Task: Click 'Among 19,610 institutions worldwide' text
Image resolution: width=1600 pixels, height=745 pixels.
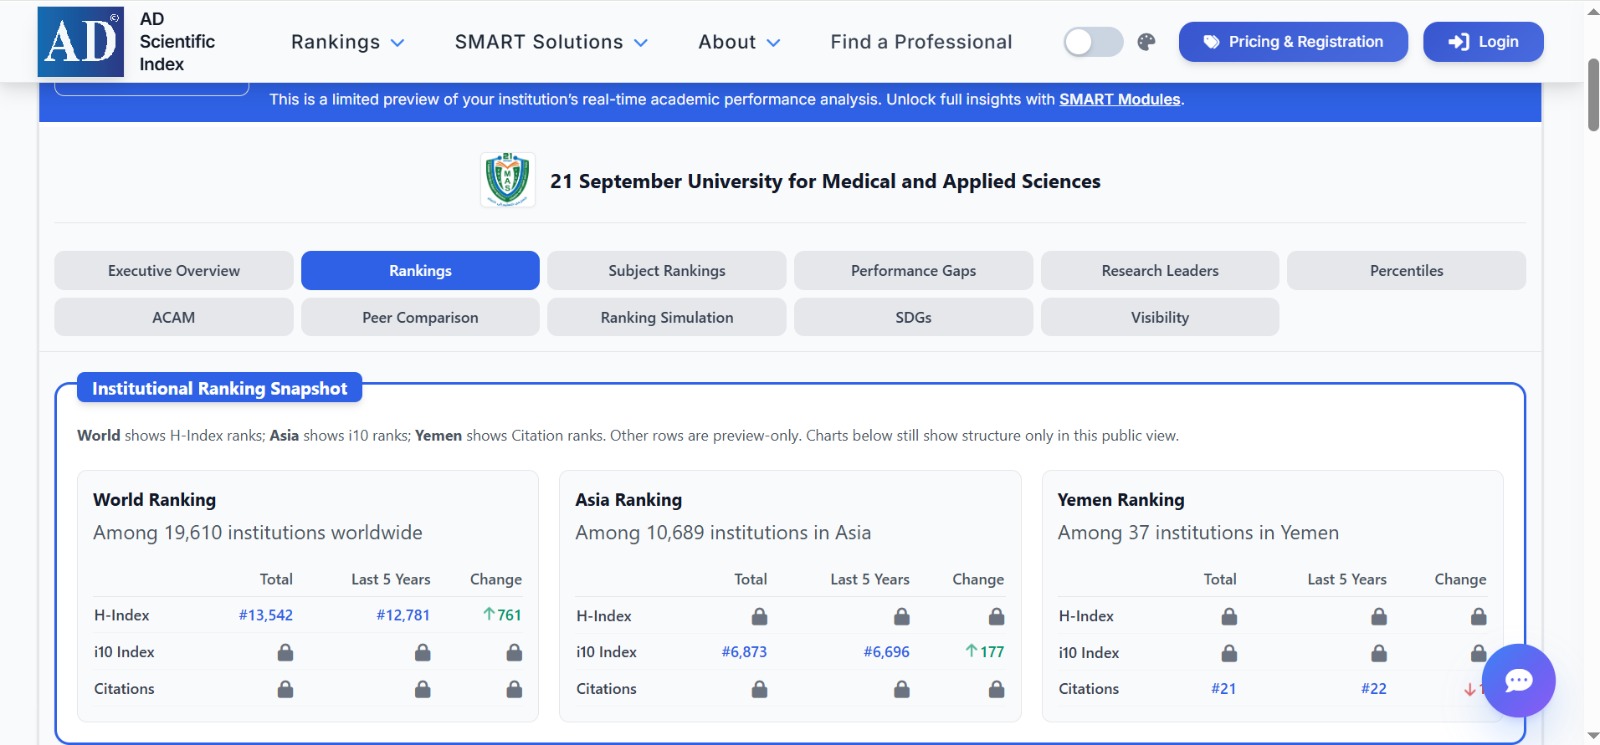Action: [258, 533]
